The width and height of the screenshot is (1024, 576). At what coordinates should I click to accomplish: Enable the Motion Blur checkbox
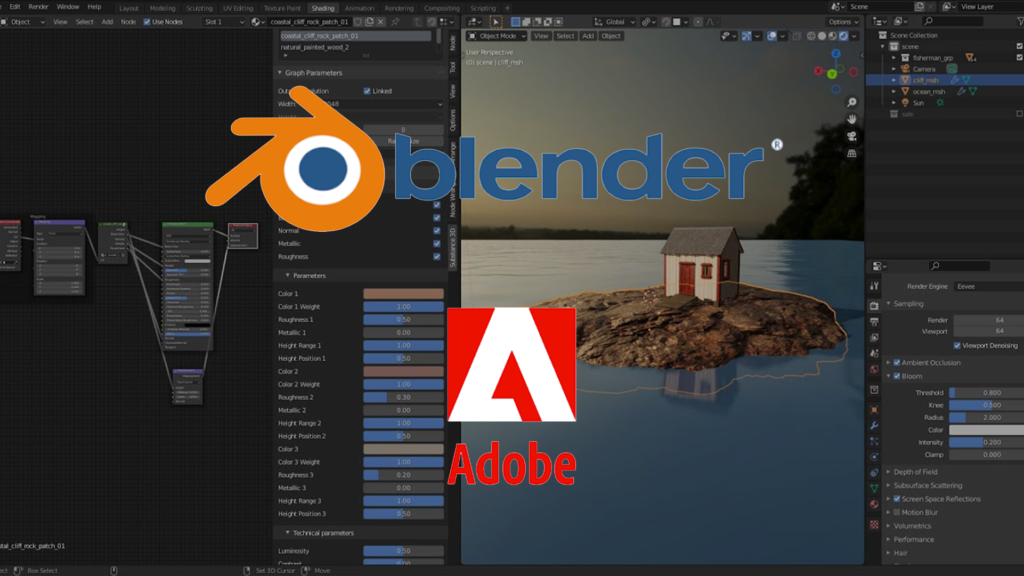(897, 513)
